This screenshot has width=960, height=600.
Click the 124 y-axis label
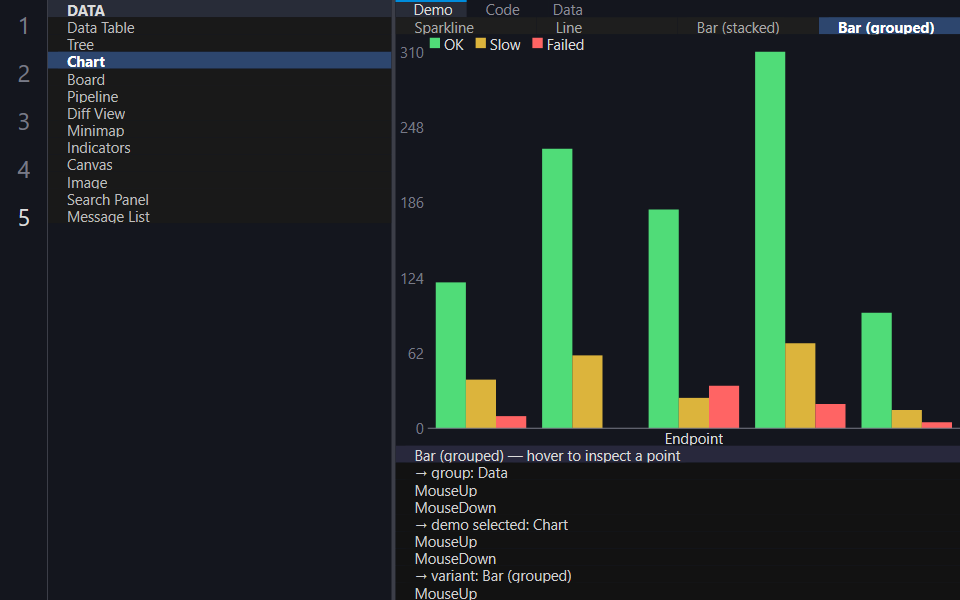click(x=411, y=279)
